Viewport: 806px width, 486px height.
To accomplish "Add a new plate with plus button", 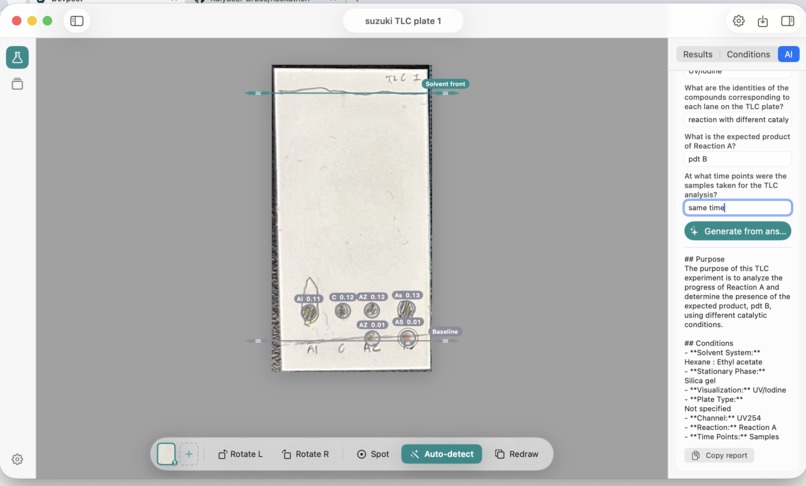I will click(x=189, y=454).
